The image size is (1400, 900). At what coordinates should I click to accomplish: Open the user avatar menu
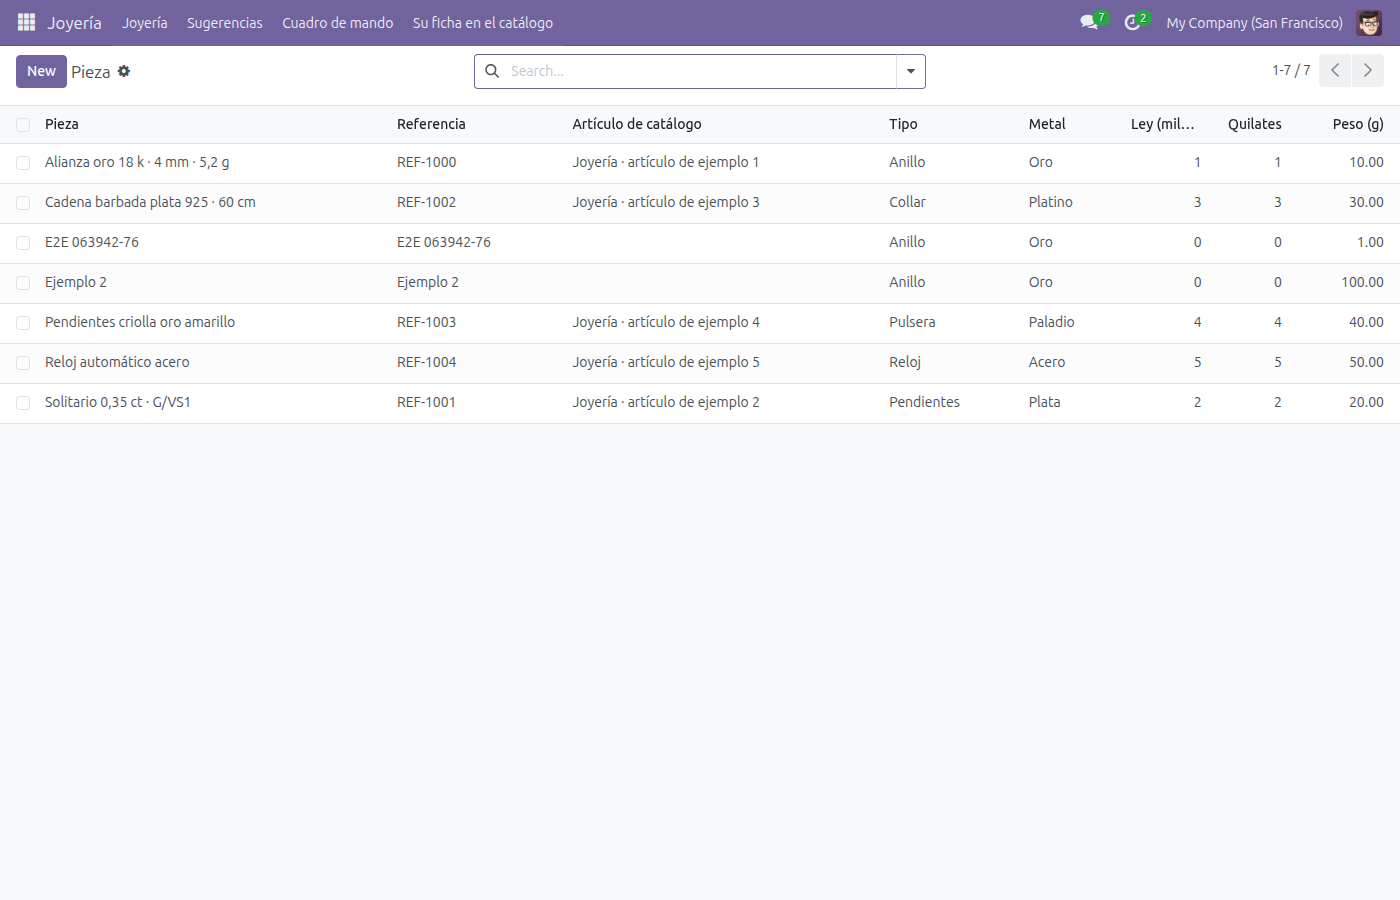coord(1369,22)
